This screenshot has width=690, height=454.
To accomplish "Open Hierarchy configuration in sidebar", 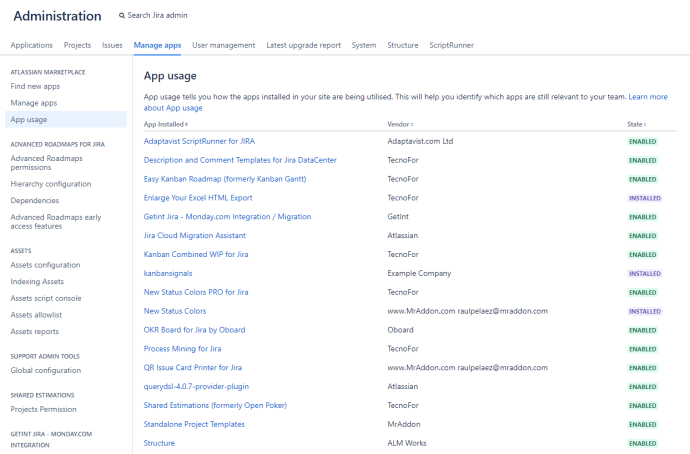I will (50, 183).
